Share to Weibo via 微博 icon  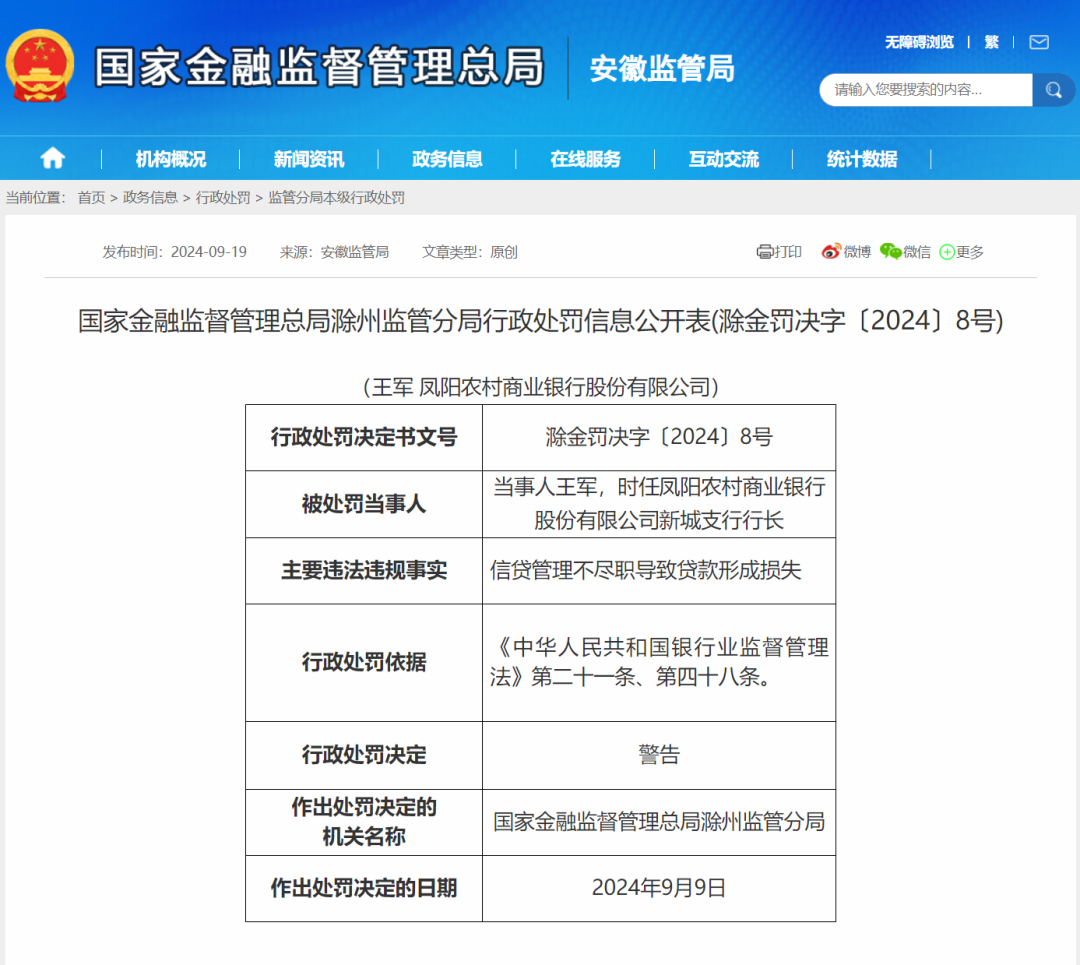pos(847,252)
